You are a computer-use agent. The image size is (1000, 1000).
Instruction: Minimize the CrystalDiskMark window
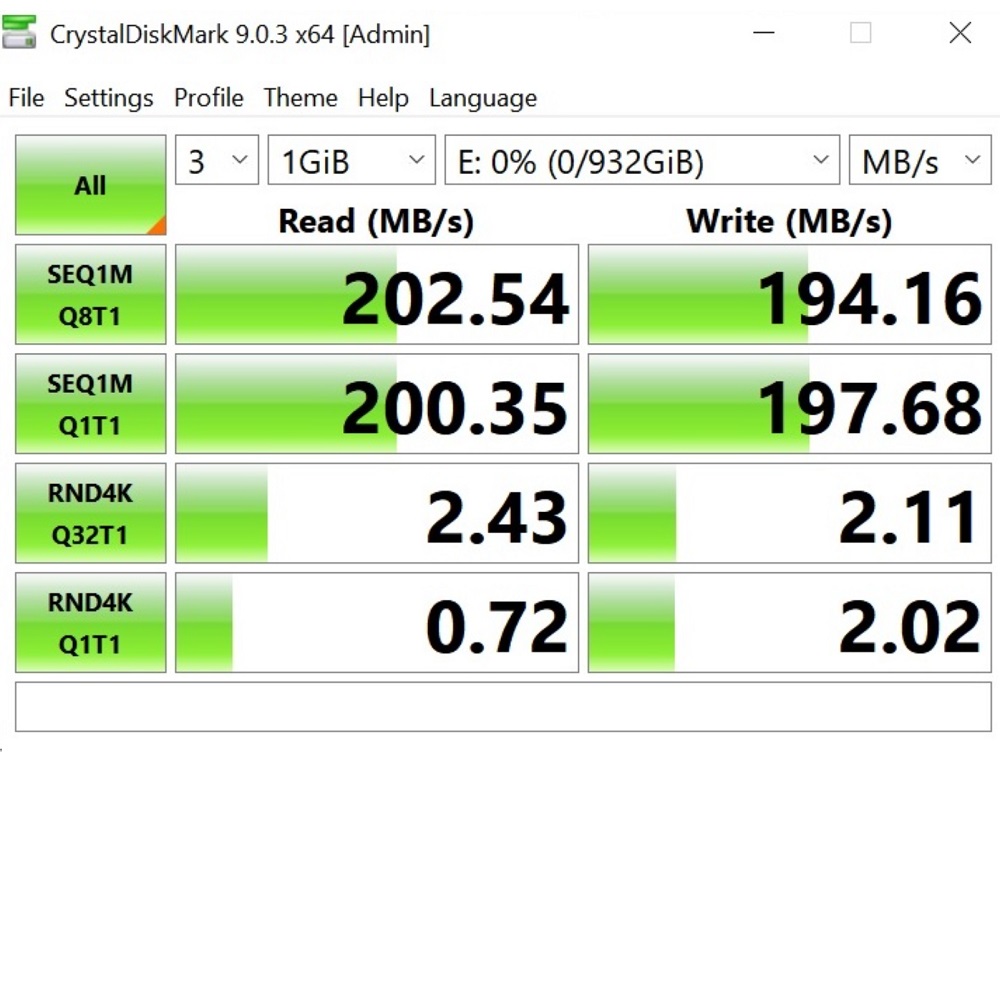(763, 33)
